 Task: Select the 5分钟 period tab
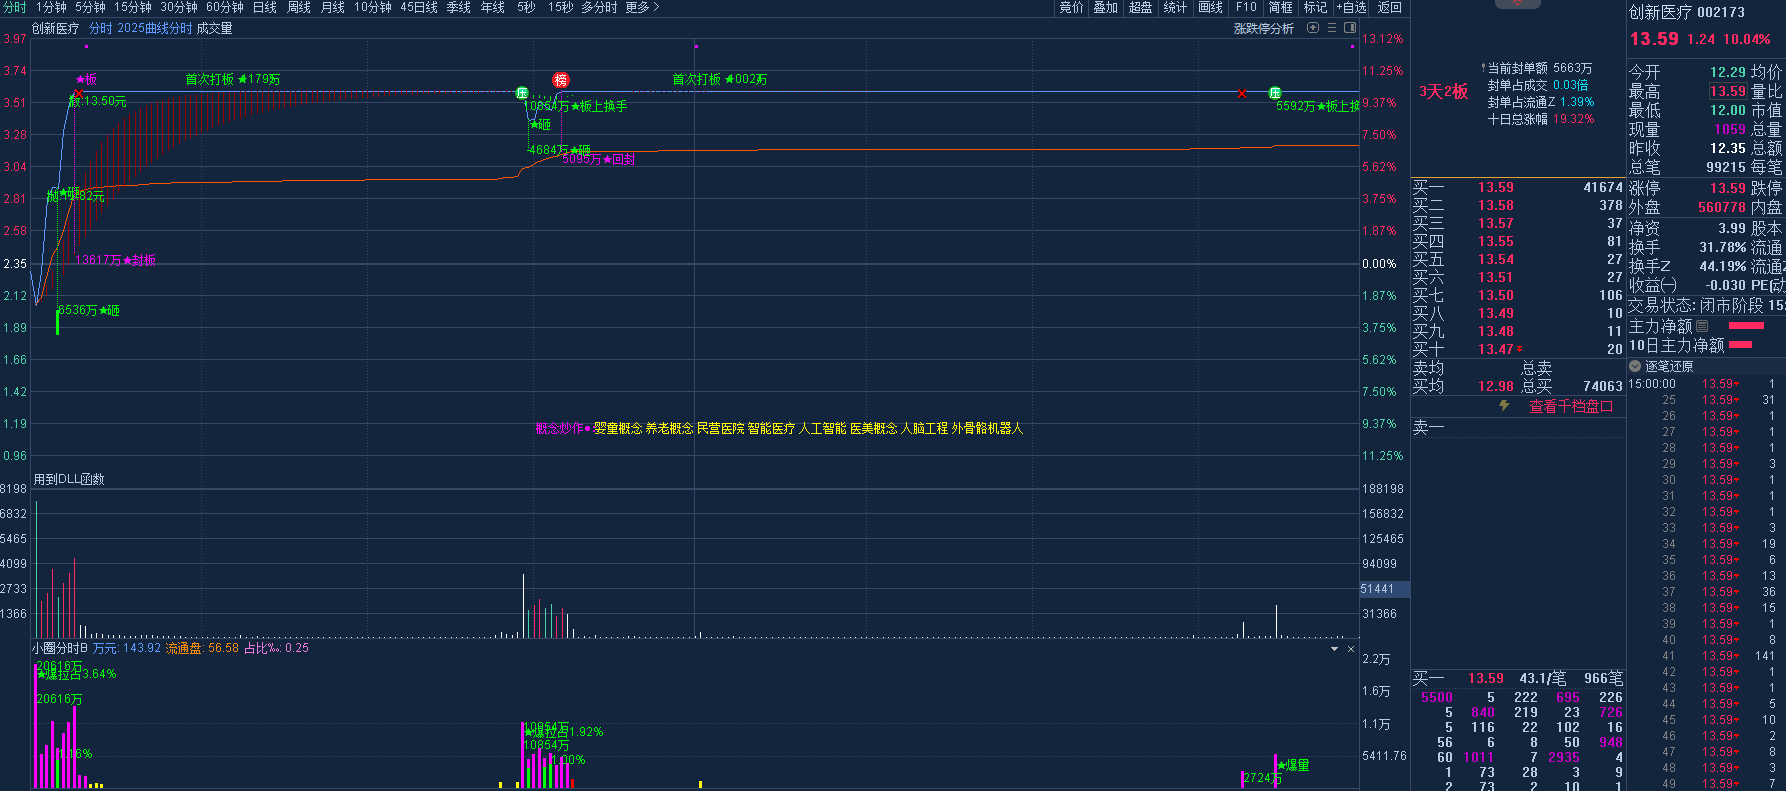[x=90, y=7]
